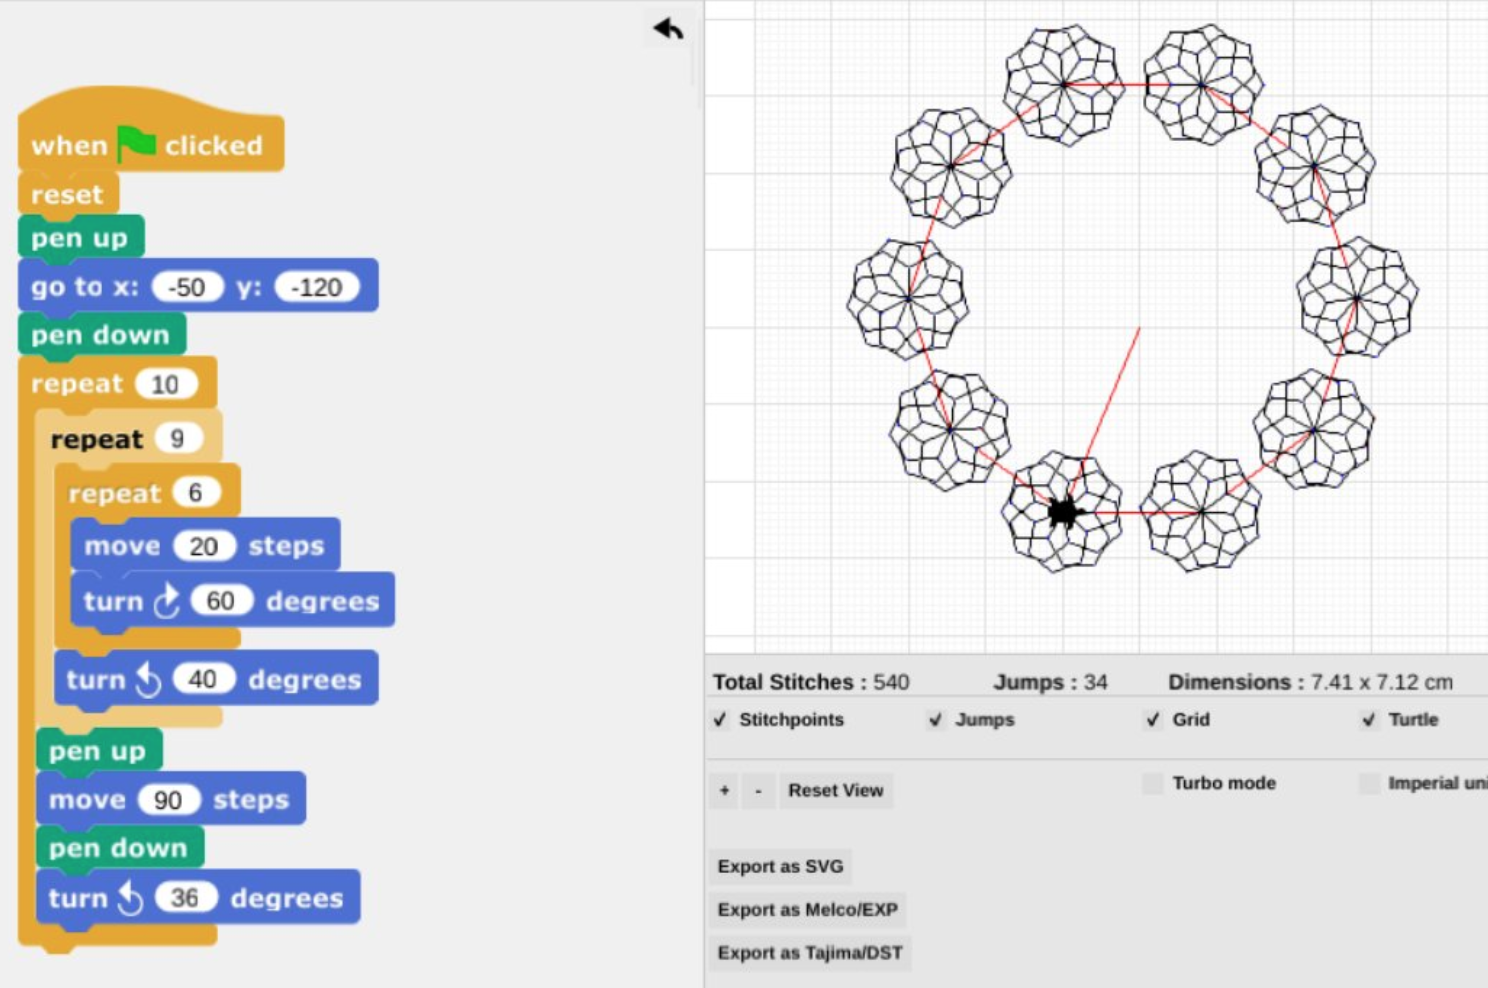Export the design as SVG

780,866
